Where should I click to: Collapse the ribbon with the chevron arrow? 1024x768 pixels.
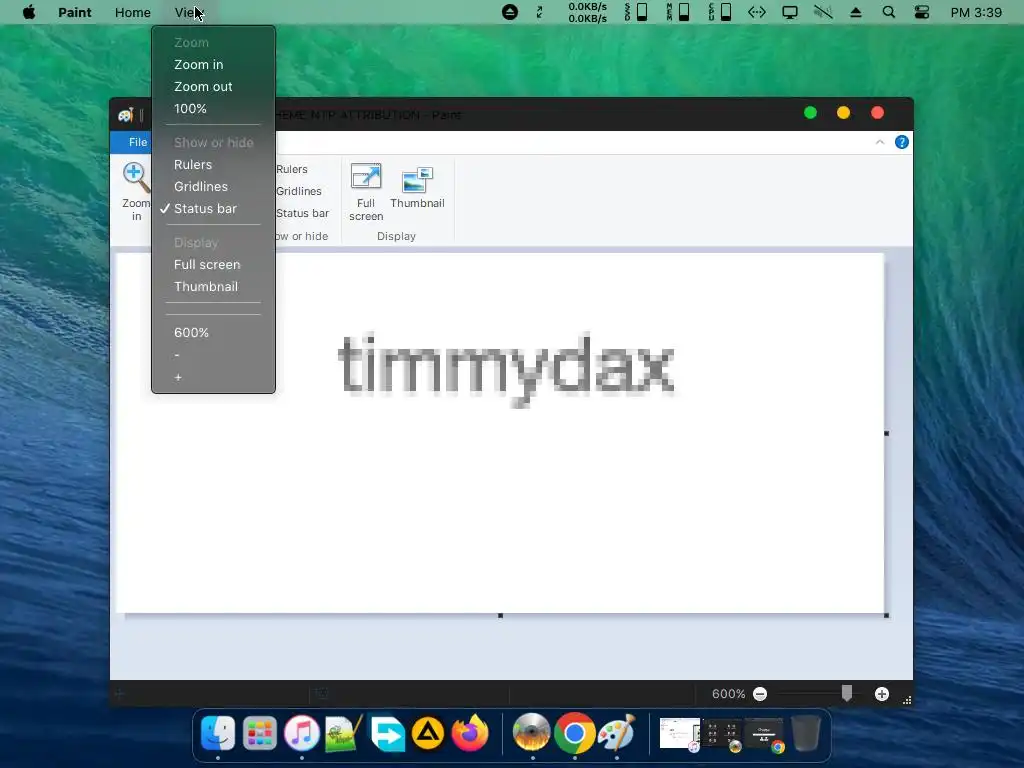(x=880, y=142)
